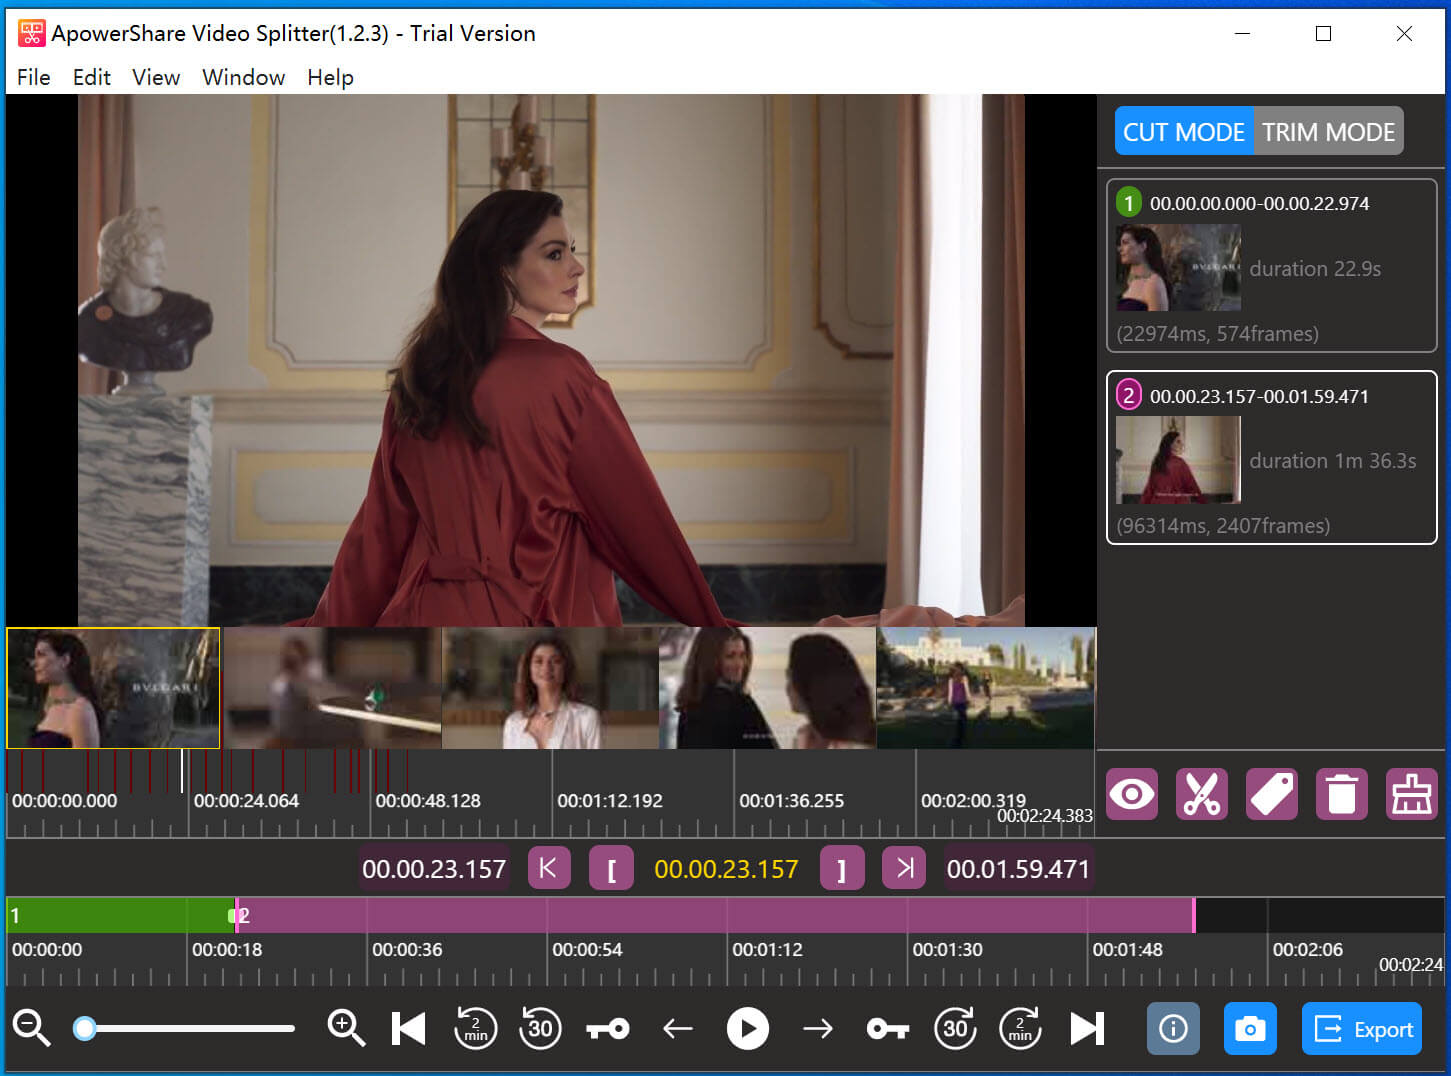Screen dimensions: 1451x1076
Task: Toggle preview with the eye icon
Action: [1132, 795]
